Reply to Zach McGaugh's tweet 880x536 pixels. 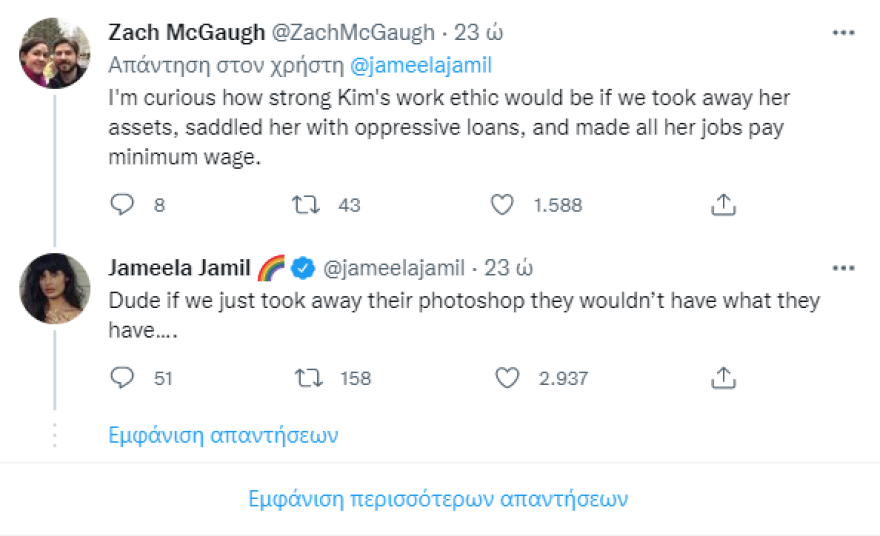122,205
